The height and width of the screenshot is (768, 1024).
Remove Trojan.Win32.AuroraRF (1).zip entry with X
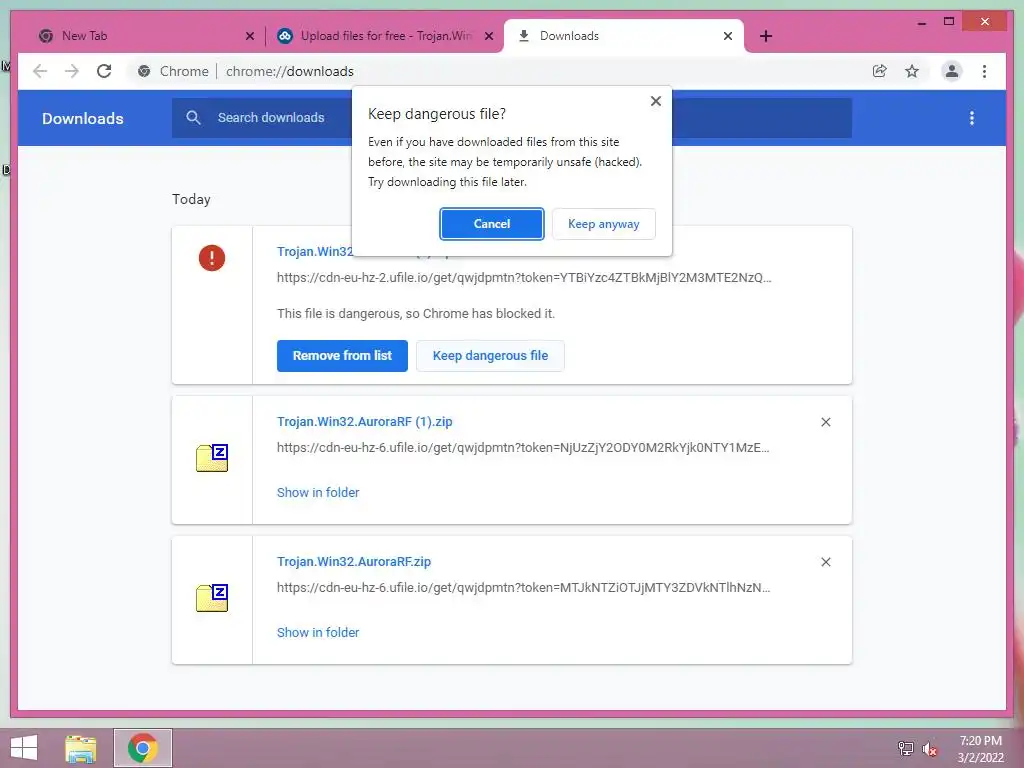click(825, 423)
